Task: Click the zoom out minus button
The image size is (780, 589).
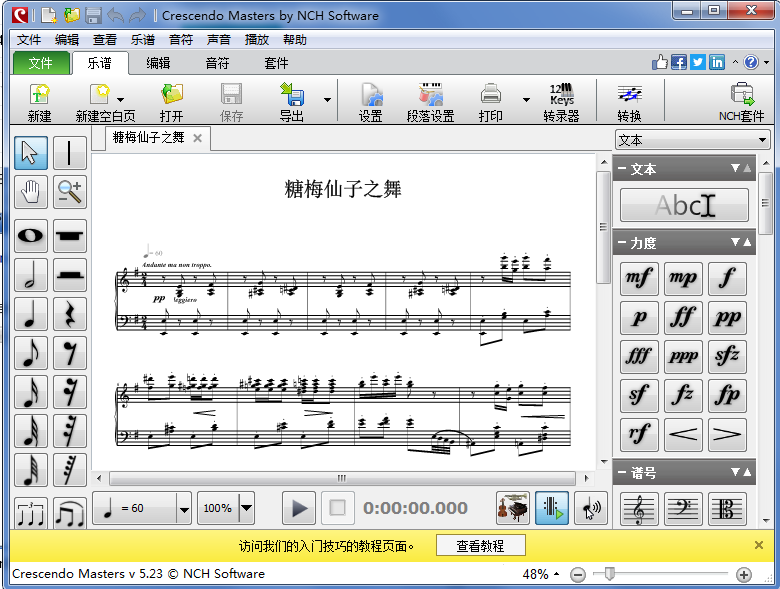Action: click(578, 575)
